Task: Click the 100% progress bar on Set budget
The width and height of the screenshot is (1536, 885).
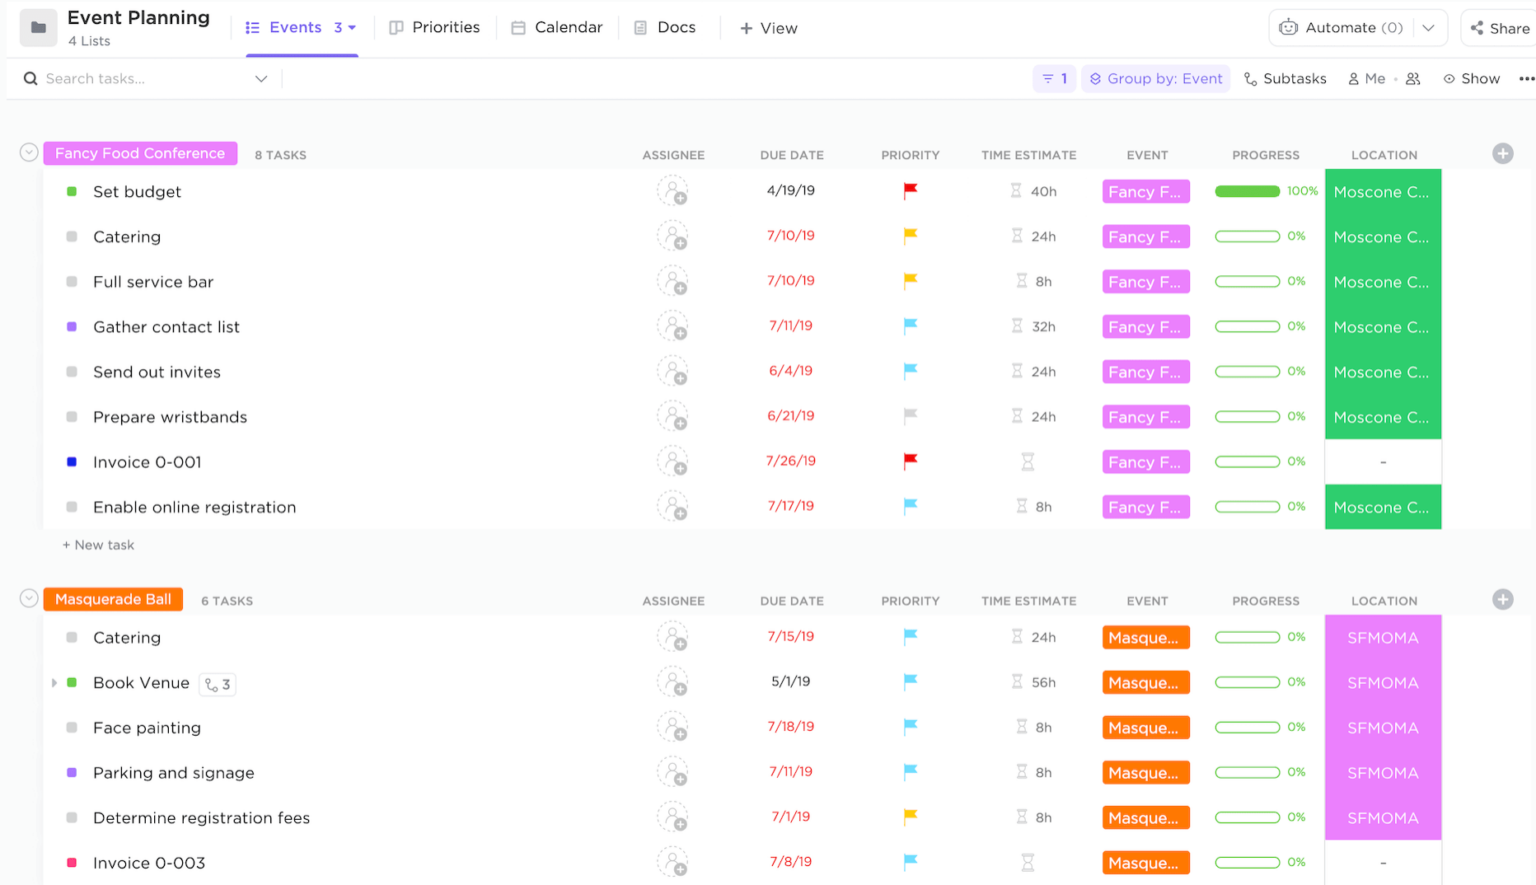Action: point(1247,191)
